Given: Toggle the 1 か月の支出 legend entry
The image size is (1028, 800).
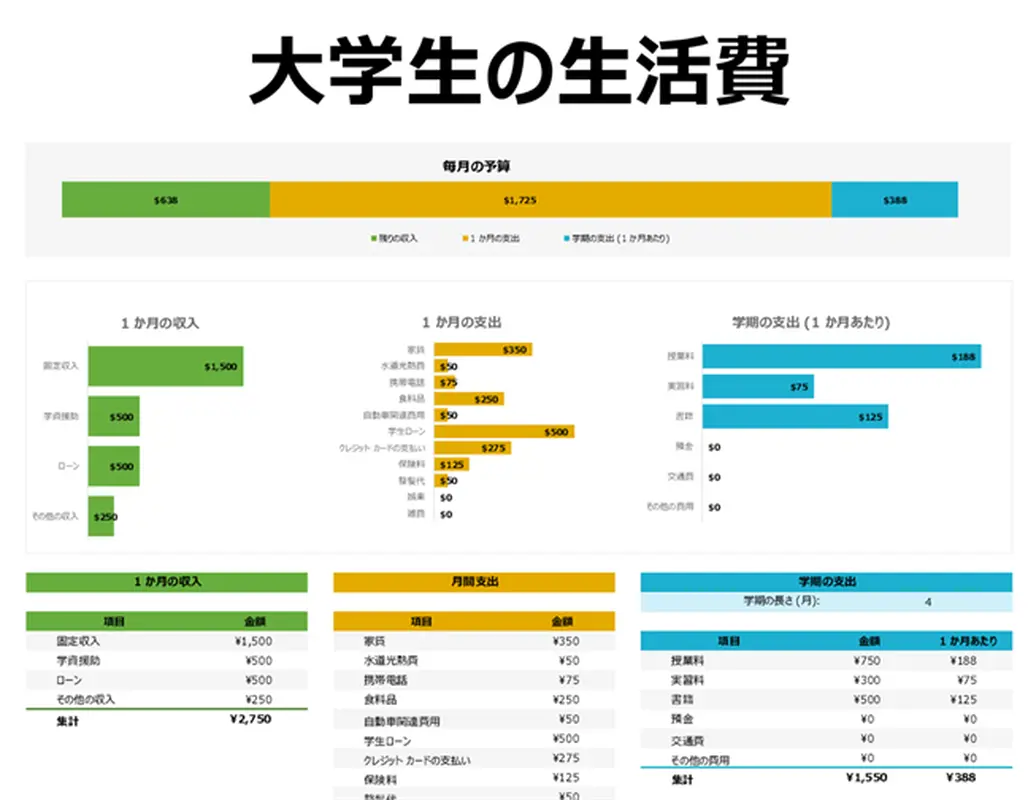Looking at the screenshot, I should 490,238.
